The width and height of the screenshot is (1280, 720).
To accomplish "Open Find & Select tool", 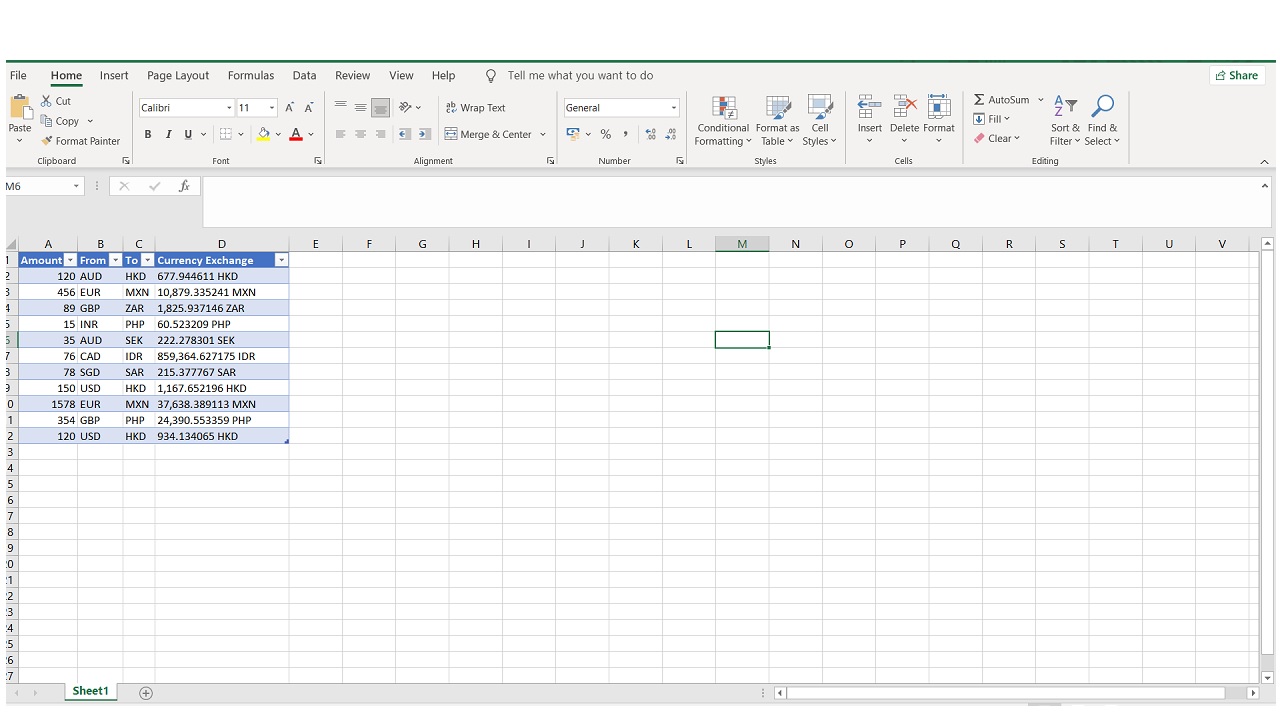I will (1102, 107).
